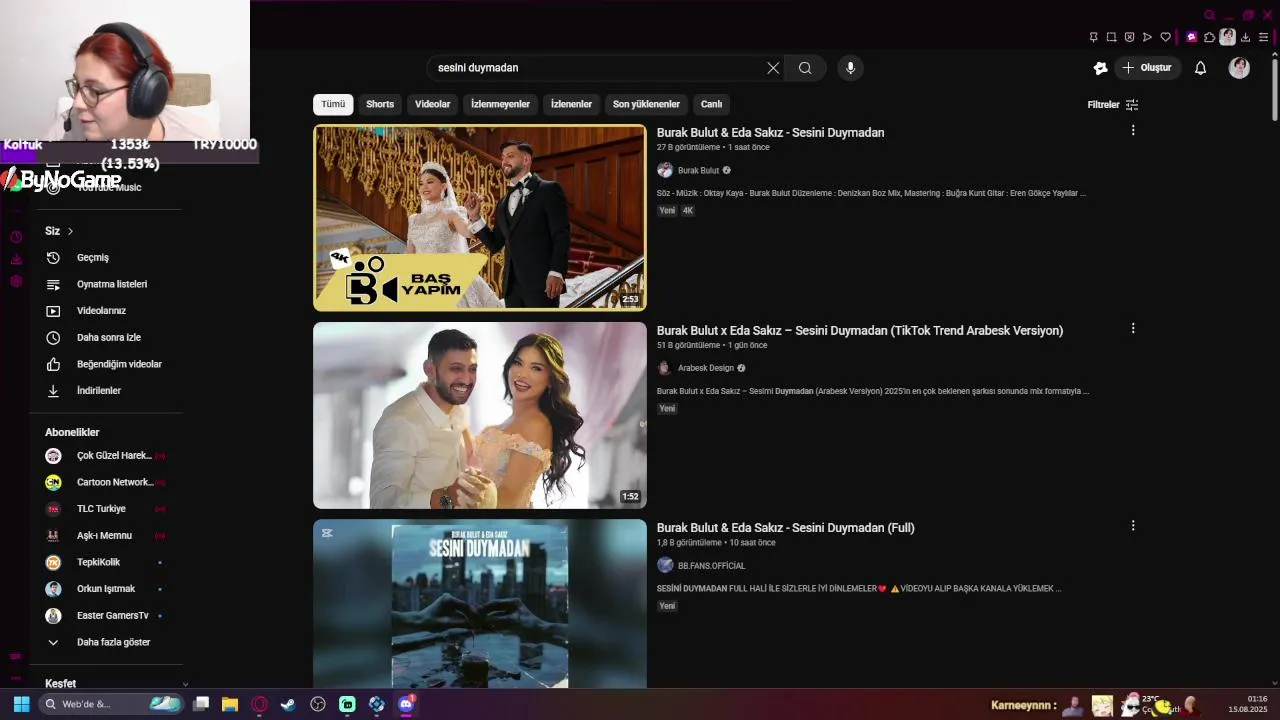Open the Burak Bulut wedding video thumbnail
This screenshot has height=720, width=1280.
click(x=480, y=217)
